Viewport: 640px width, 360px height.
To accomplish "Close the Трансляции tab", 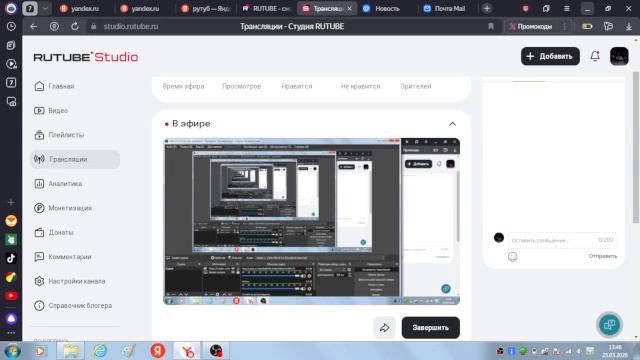I will pyautogui.click(x=349, y=8).
